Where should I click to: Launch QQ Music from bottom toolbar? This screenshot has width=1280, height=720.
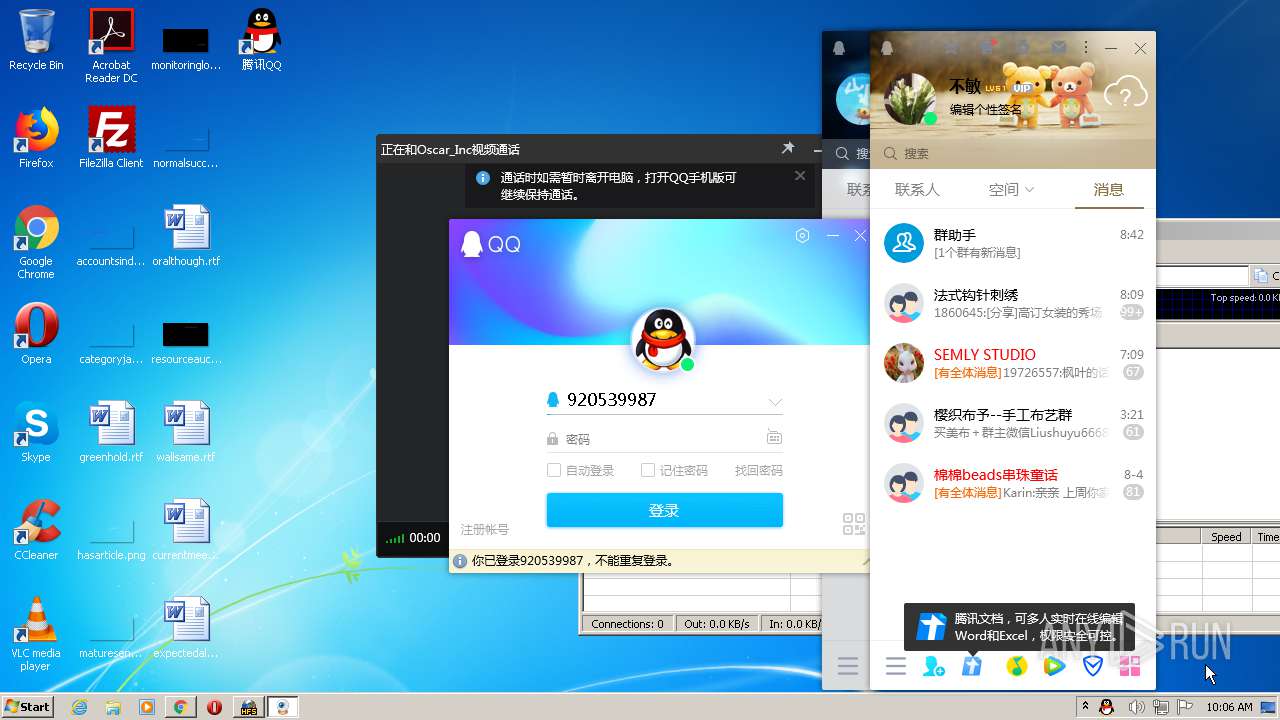click(1016, 666)
